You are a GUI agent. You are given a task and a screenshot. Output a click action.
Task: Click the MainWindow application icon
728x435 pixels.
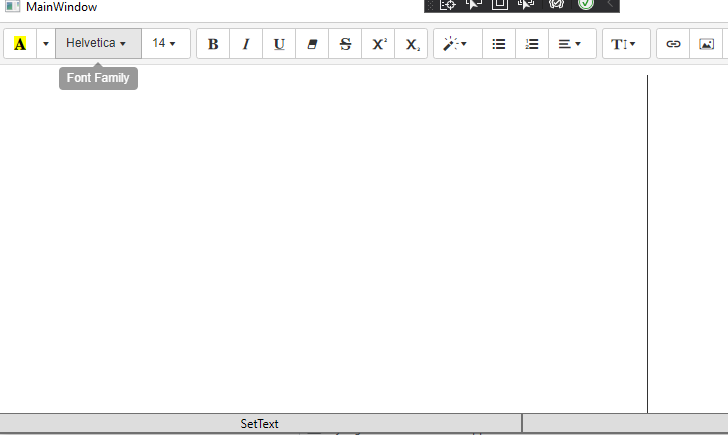13,6
